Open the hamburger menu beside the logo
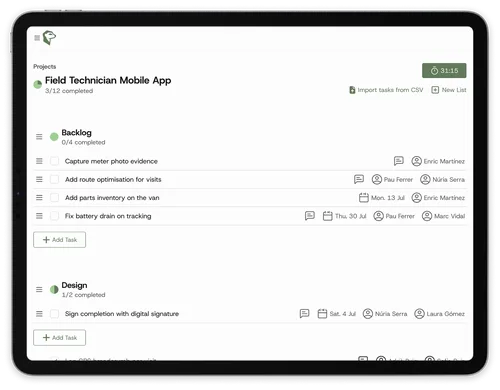This screenshot has height=390, width=500. [x=37, y=38]
